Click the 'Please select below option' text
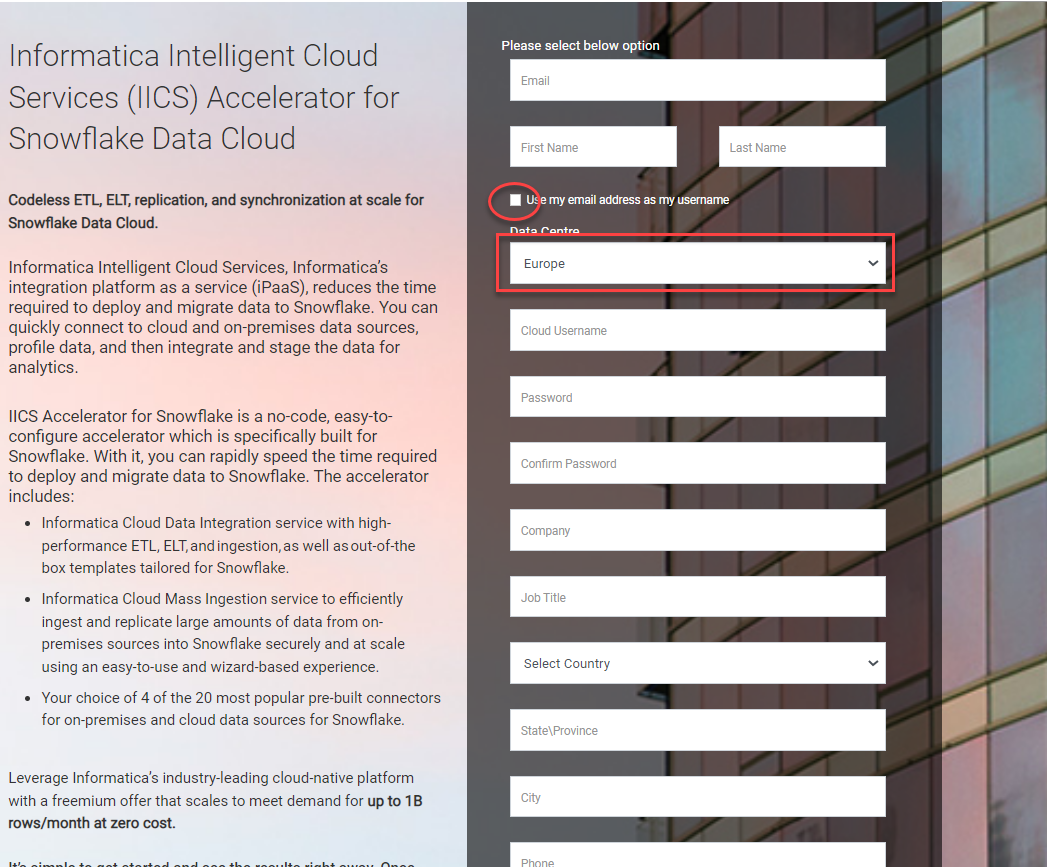1047x867 pixels. (580, 46)
